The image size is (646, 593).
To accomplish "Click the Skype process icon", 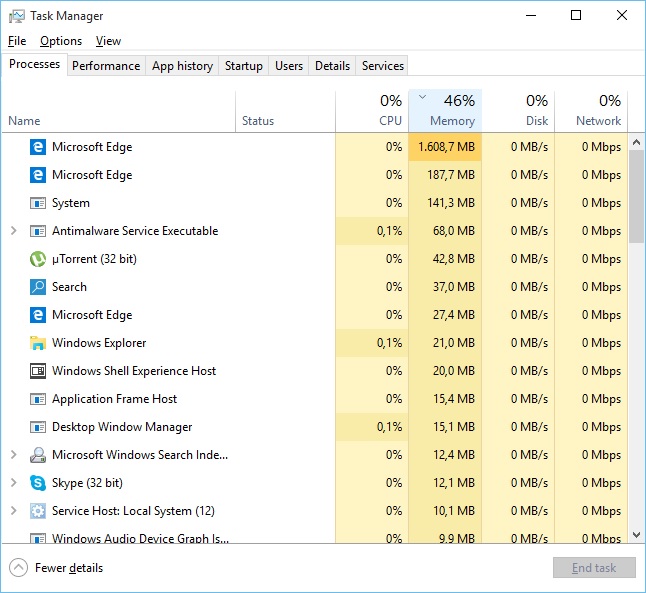I will coord(38,483).
